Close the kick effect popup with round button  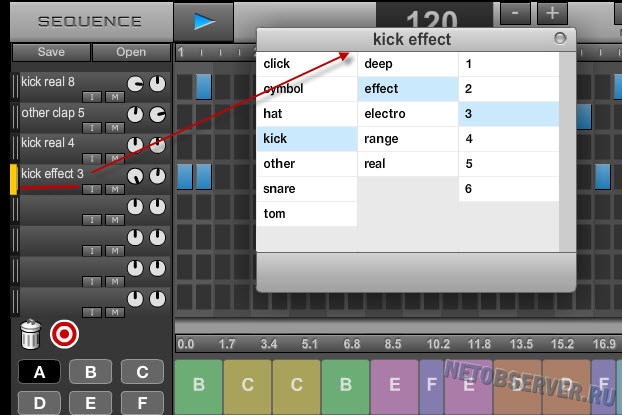(x=560, y=38)
